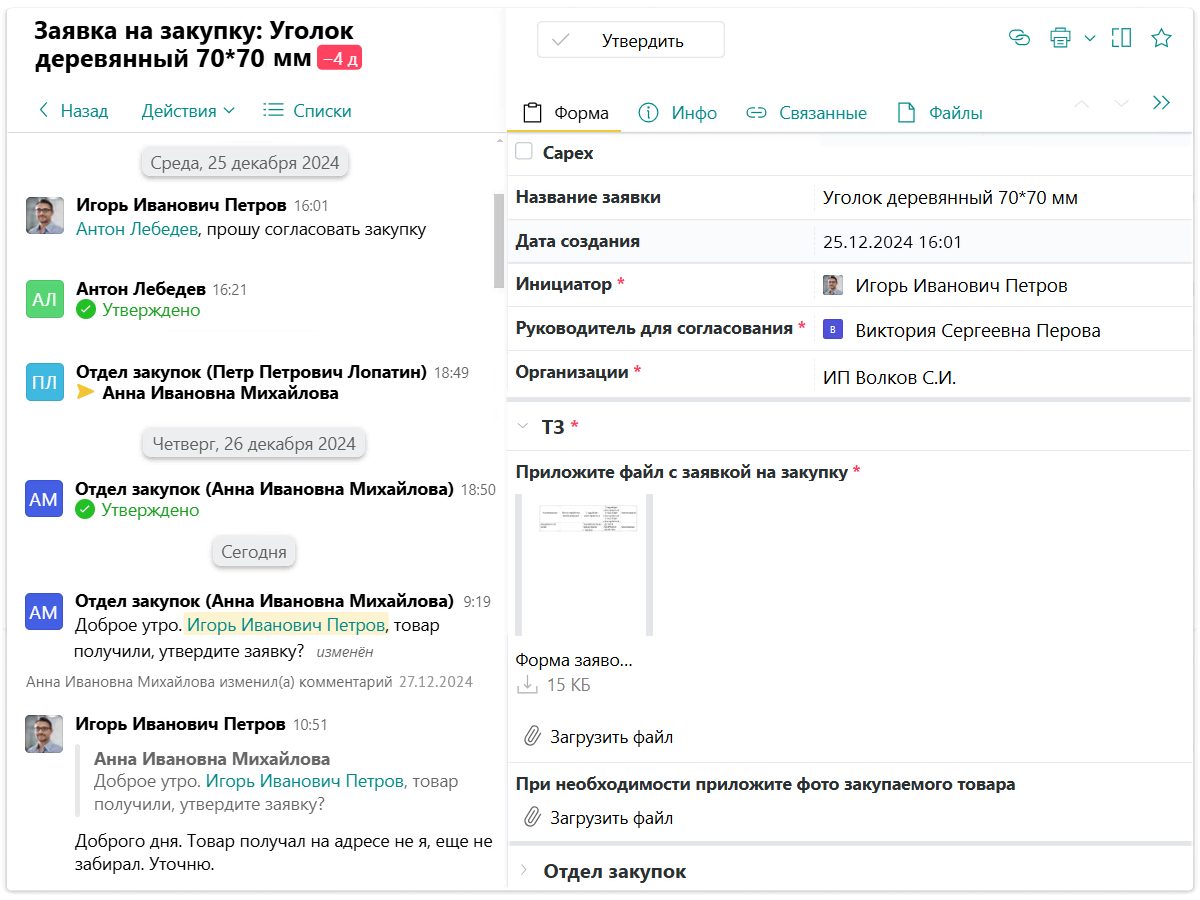The image size is (1200, 900).
Task: Open the Связанные tab
Action: click(807, 113)
